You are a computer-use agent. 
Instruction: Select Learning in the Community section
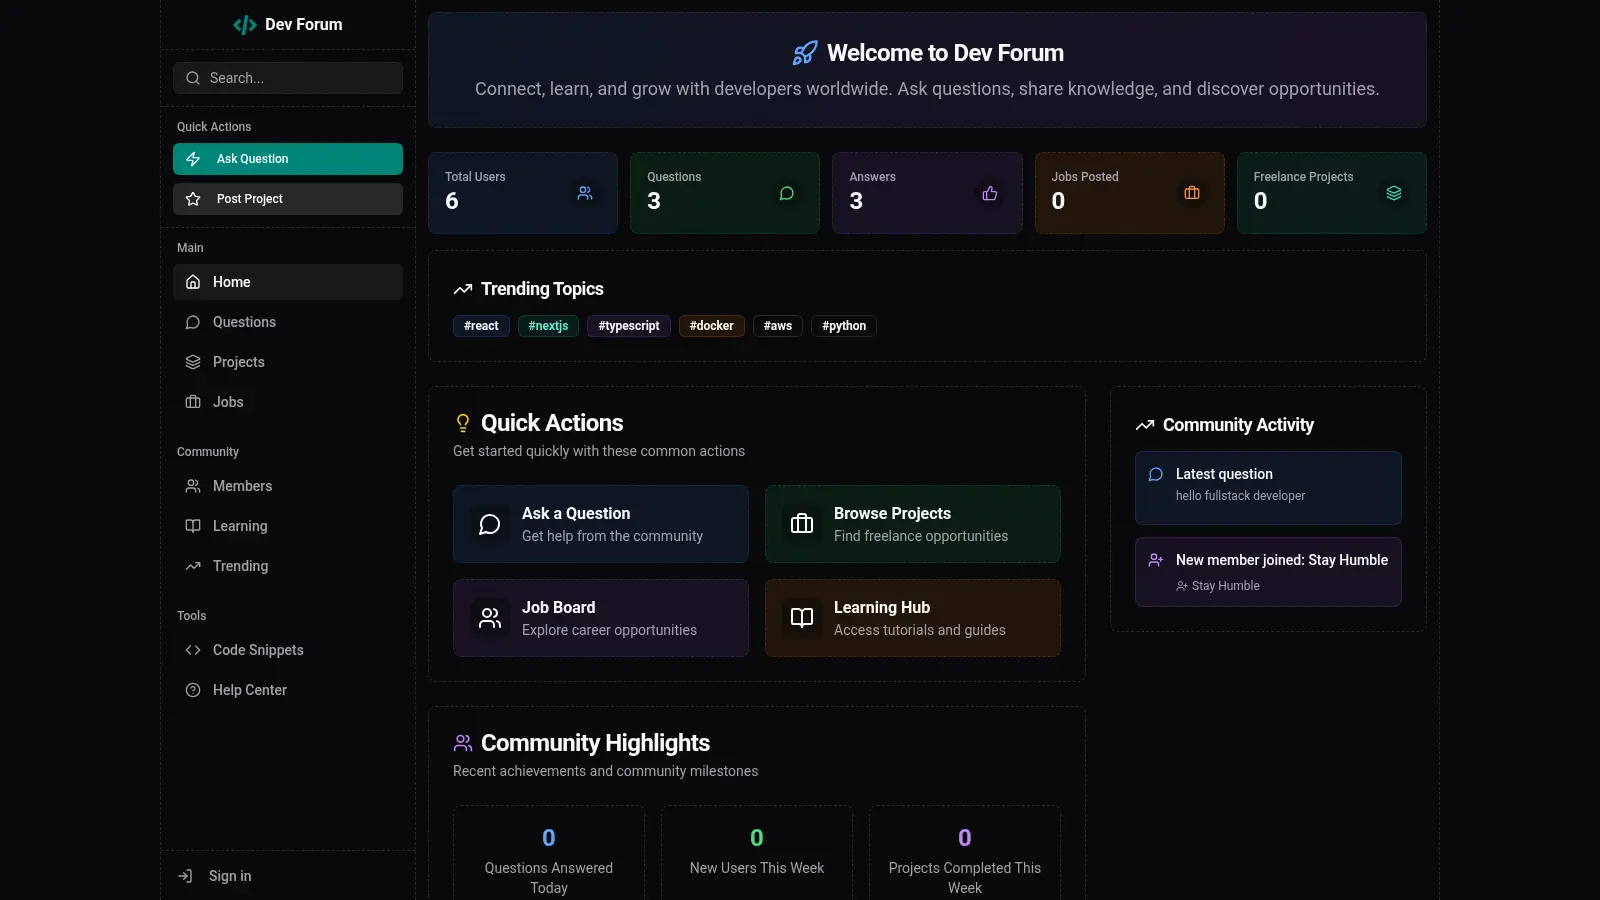click(288, 526)
